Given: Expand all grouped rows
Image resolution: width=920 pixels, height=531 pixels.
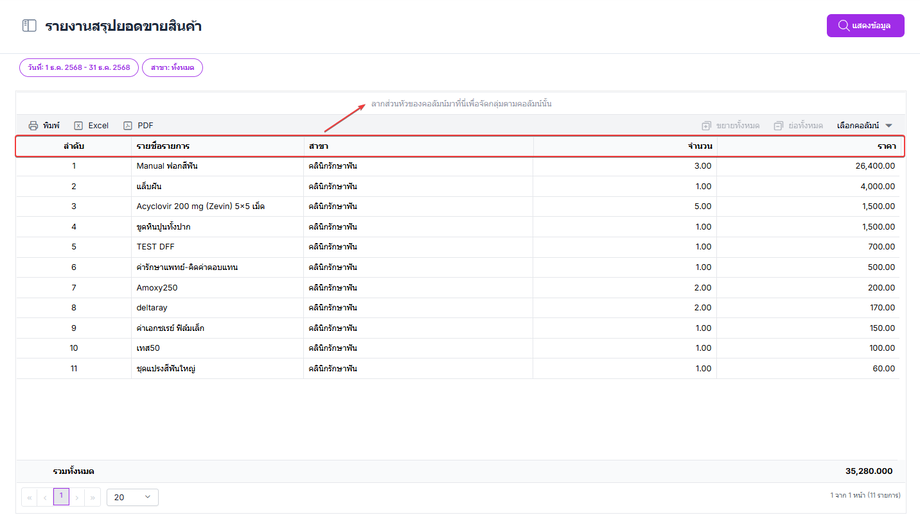Looking at the screenshot, I should coord(730,126).
